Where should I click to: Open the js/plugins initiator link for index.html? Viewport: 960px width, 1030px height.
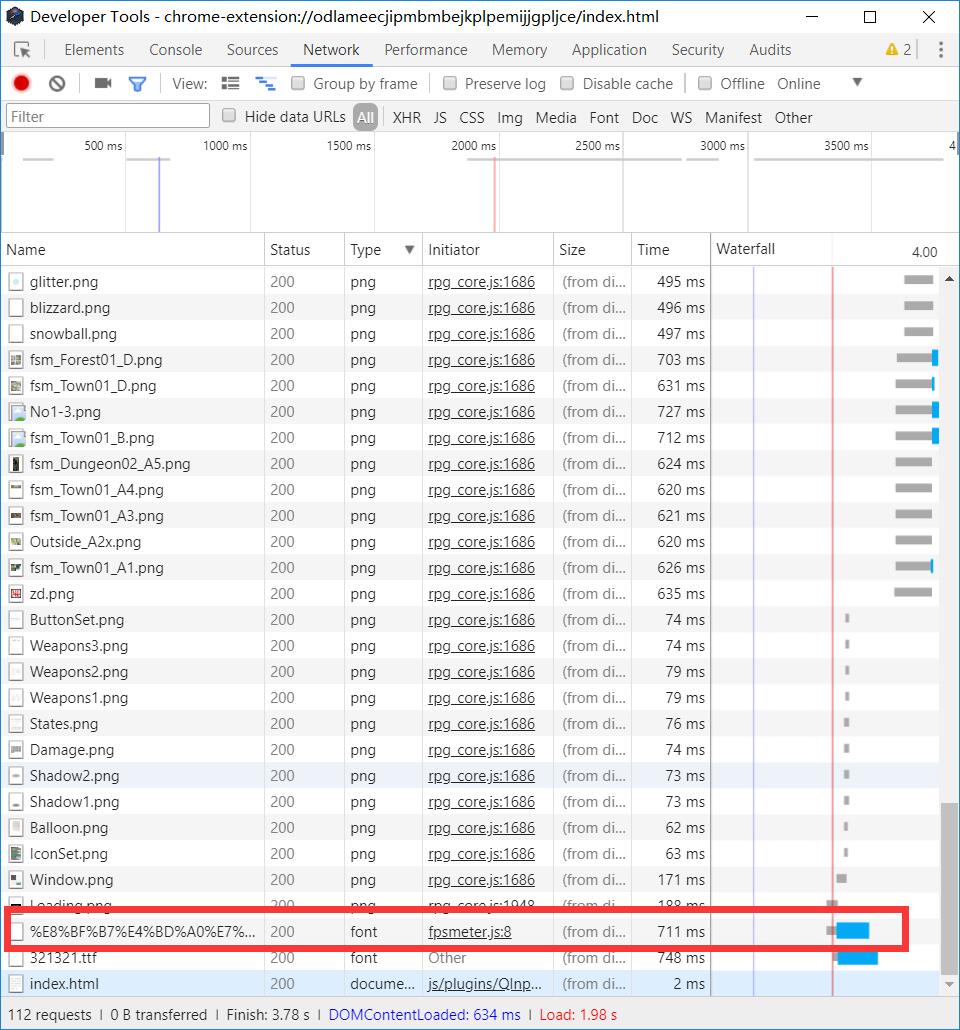[485, 984]
